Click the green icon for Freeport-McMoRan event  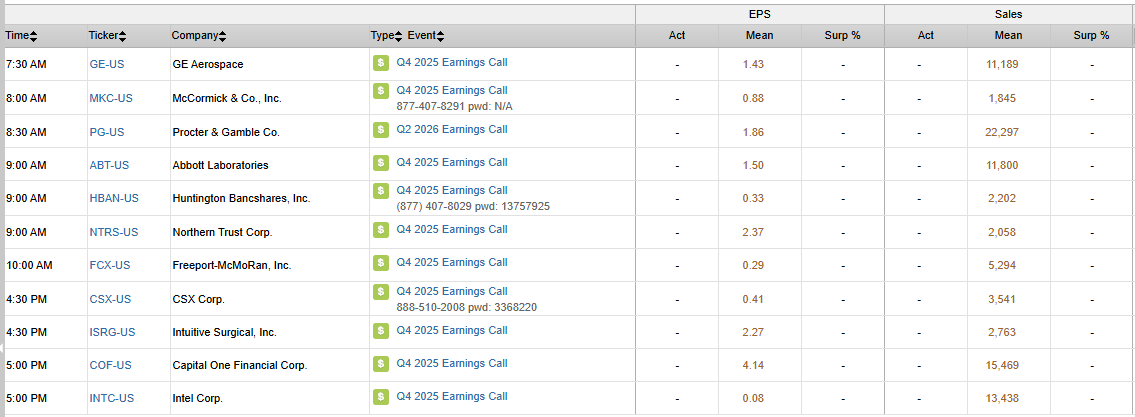[x=380, y=264]
